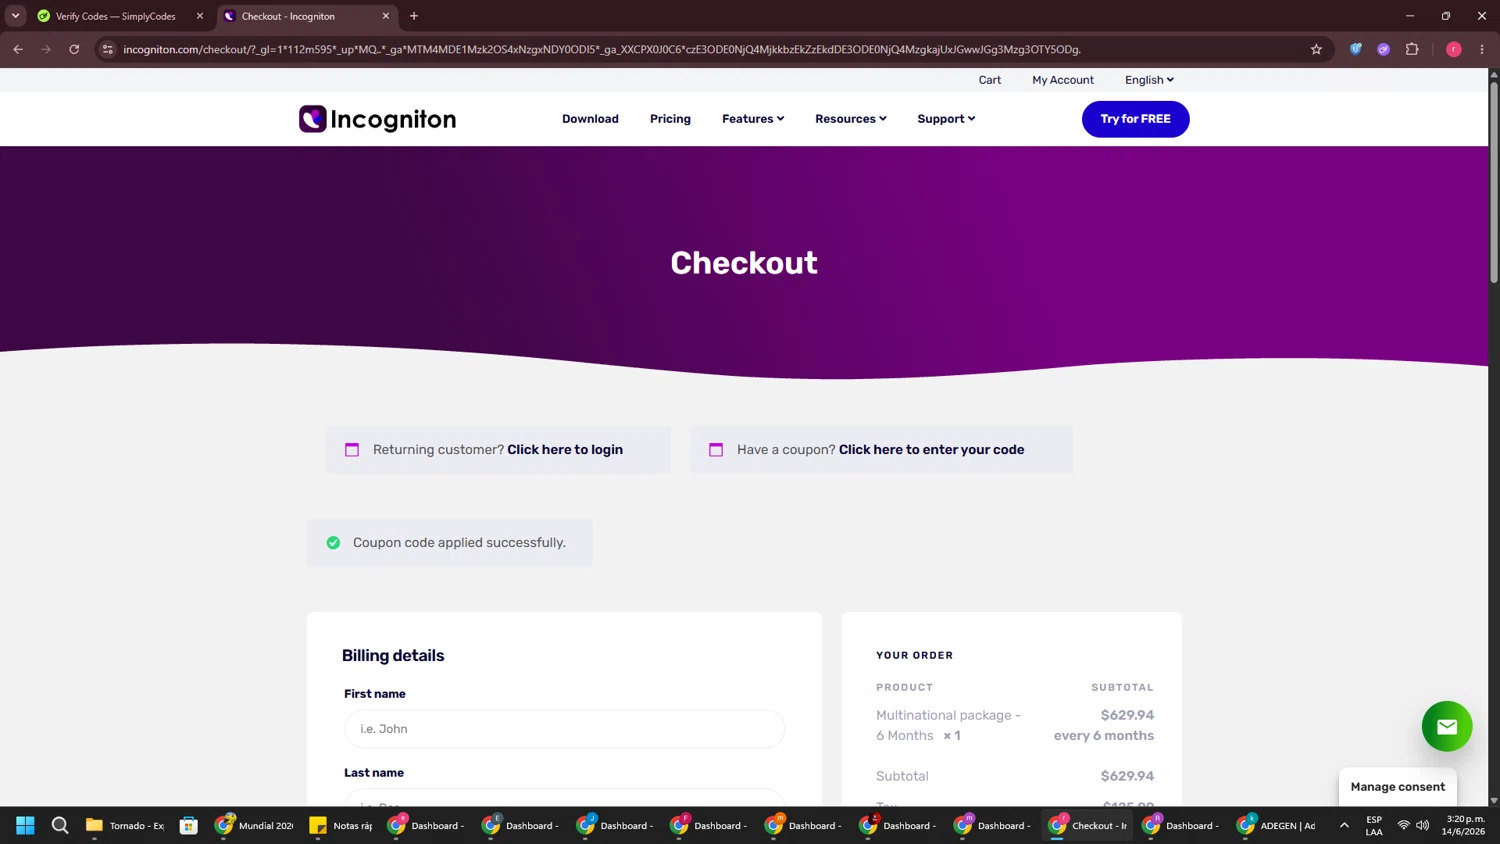Switch to the Verify Codes — SimplyCodes tab
Screen dimensions: 1500x844
(116, 16)
